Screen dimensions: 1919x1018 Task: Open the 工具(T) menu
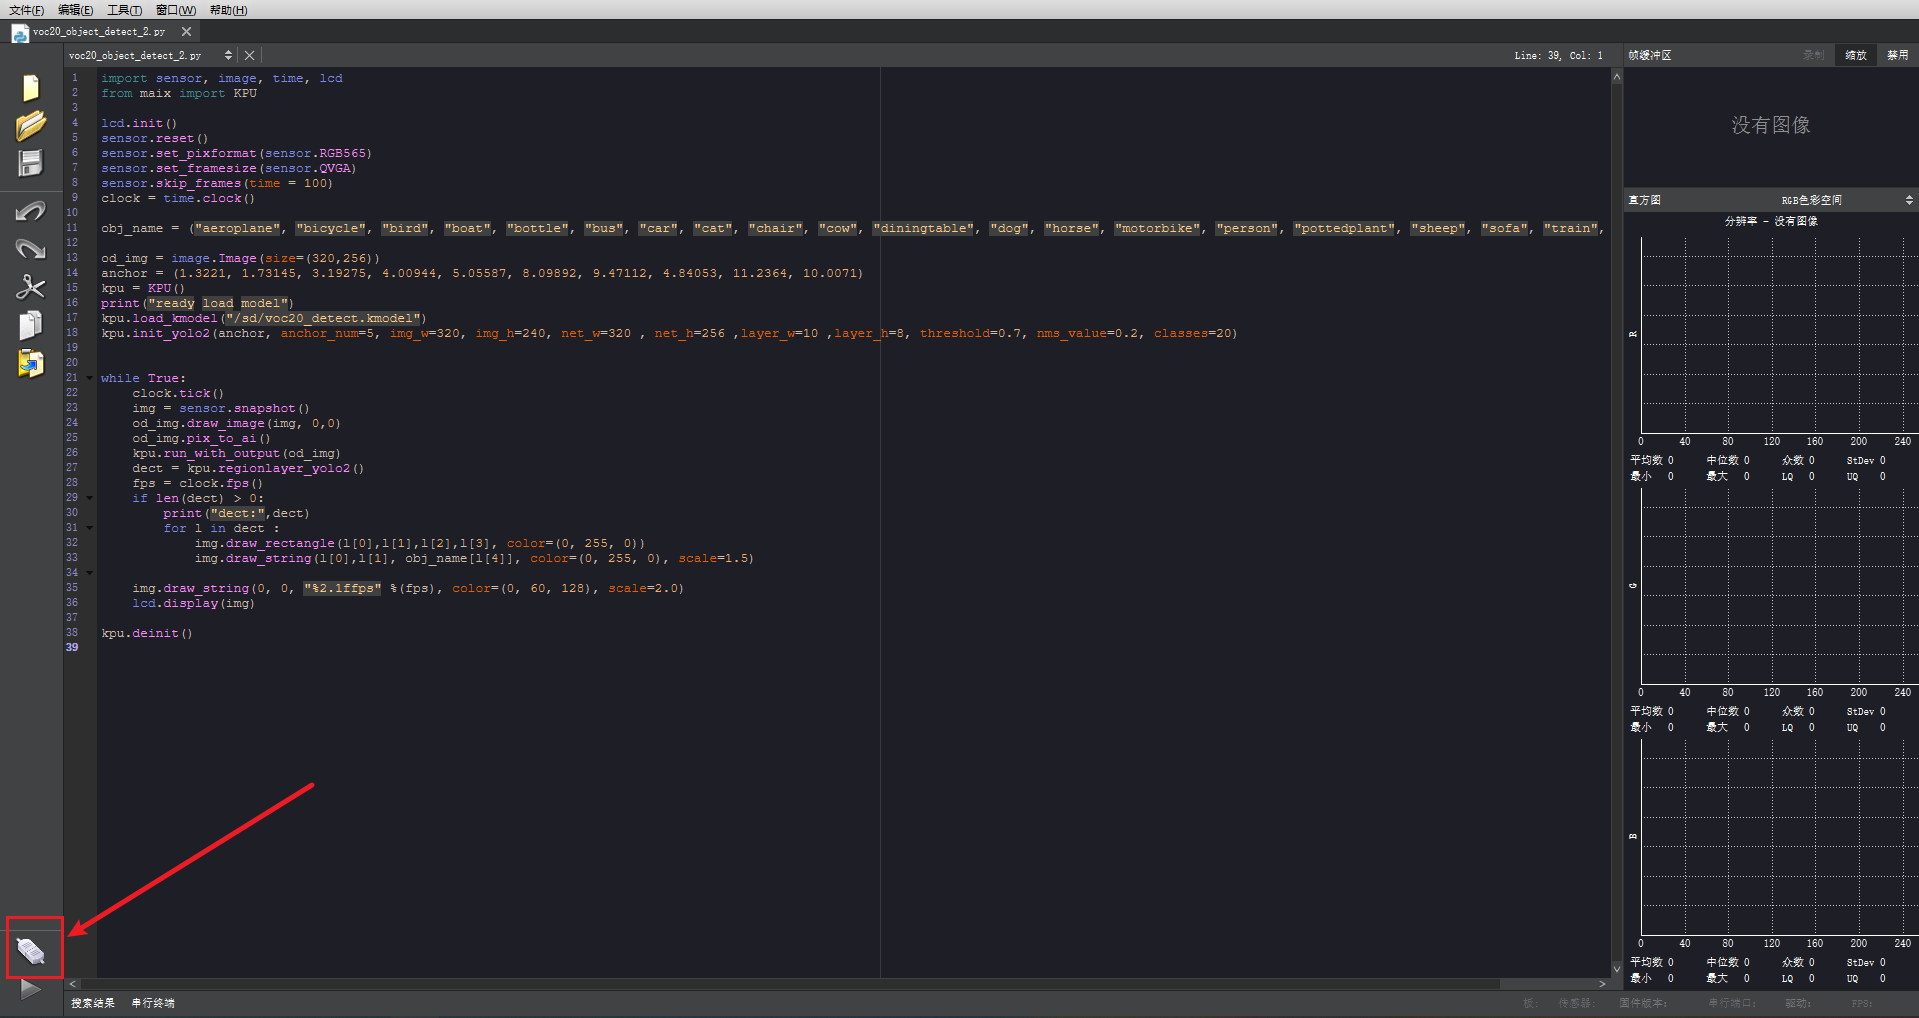click(124, 10)
